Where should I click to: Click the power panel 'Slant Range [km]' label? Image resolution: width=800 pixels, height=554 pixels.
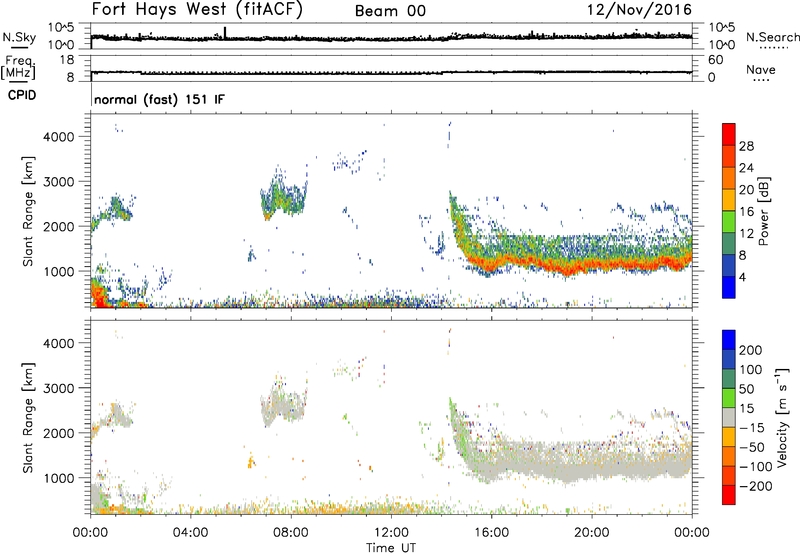click(x=28, y=211)
